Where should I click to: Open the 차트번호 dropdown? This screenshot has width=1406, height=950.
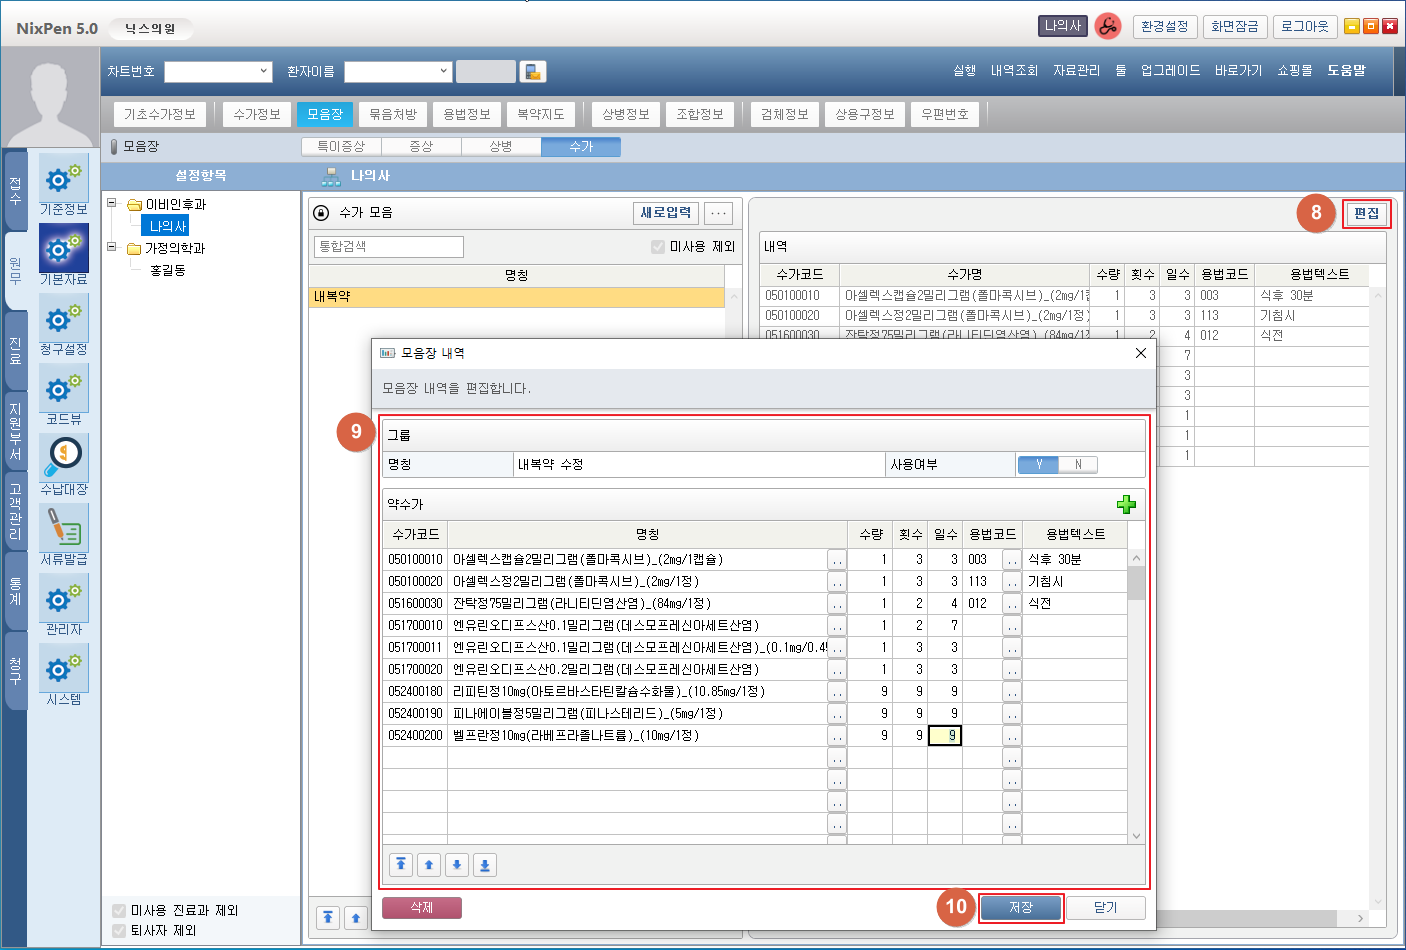click(x=264, y=72)
